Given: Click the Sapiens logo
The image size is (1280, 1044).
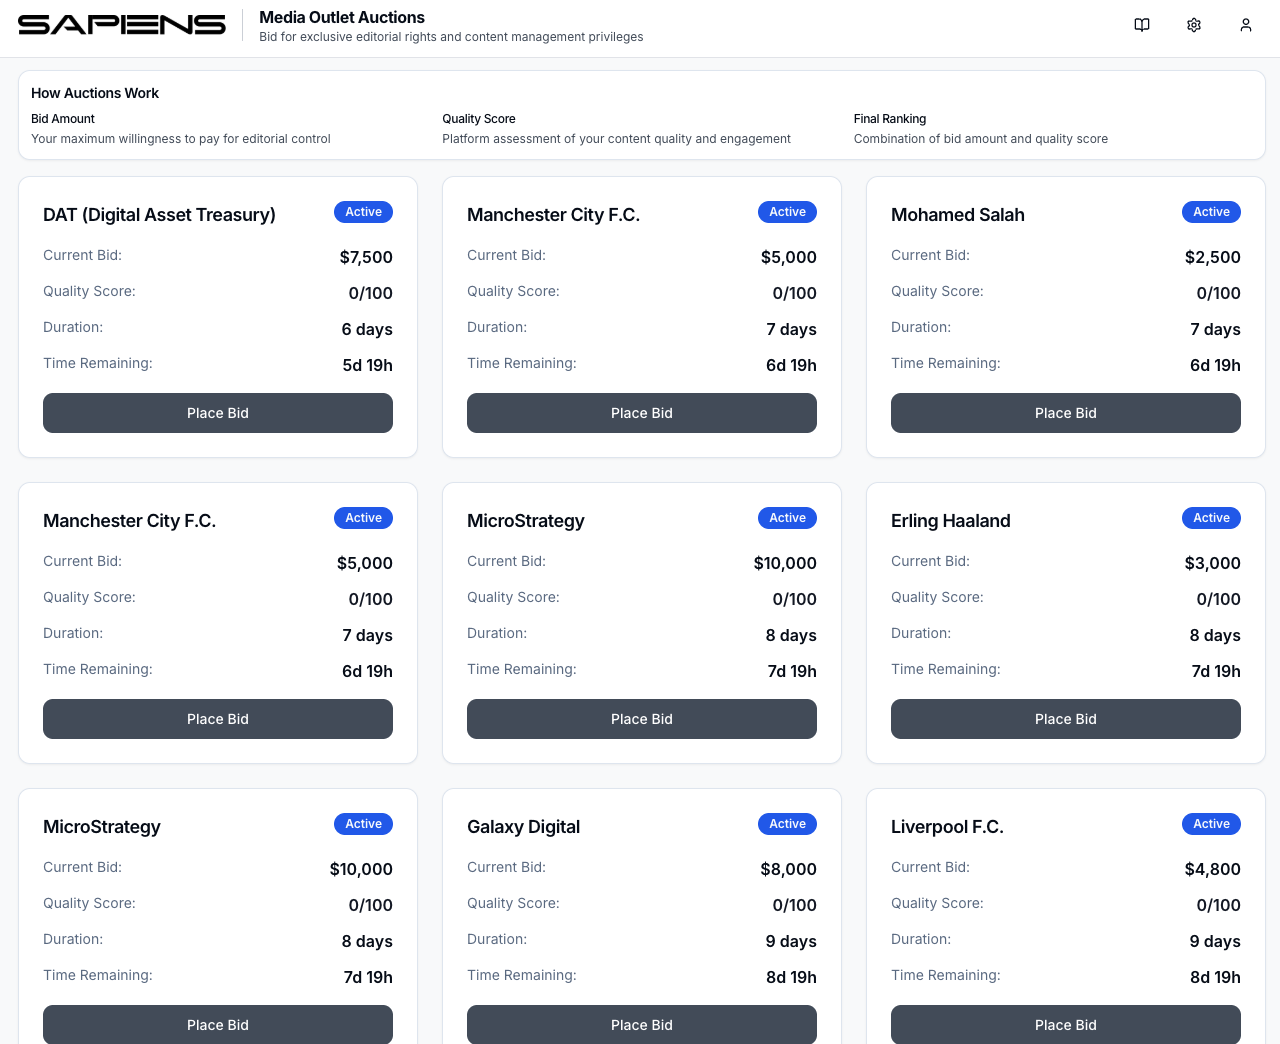Looking at the screenshot, I should point(122,25).
